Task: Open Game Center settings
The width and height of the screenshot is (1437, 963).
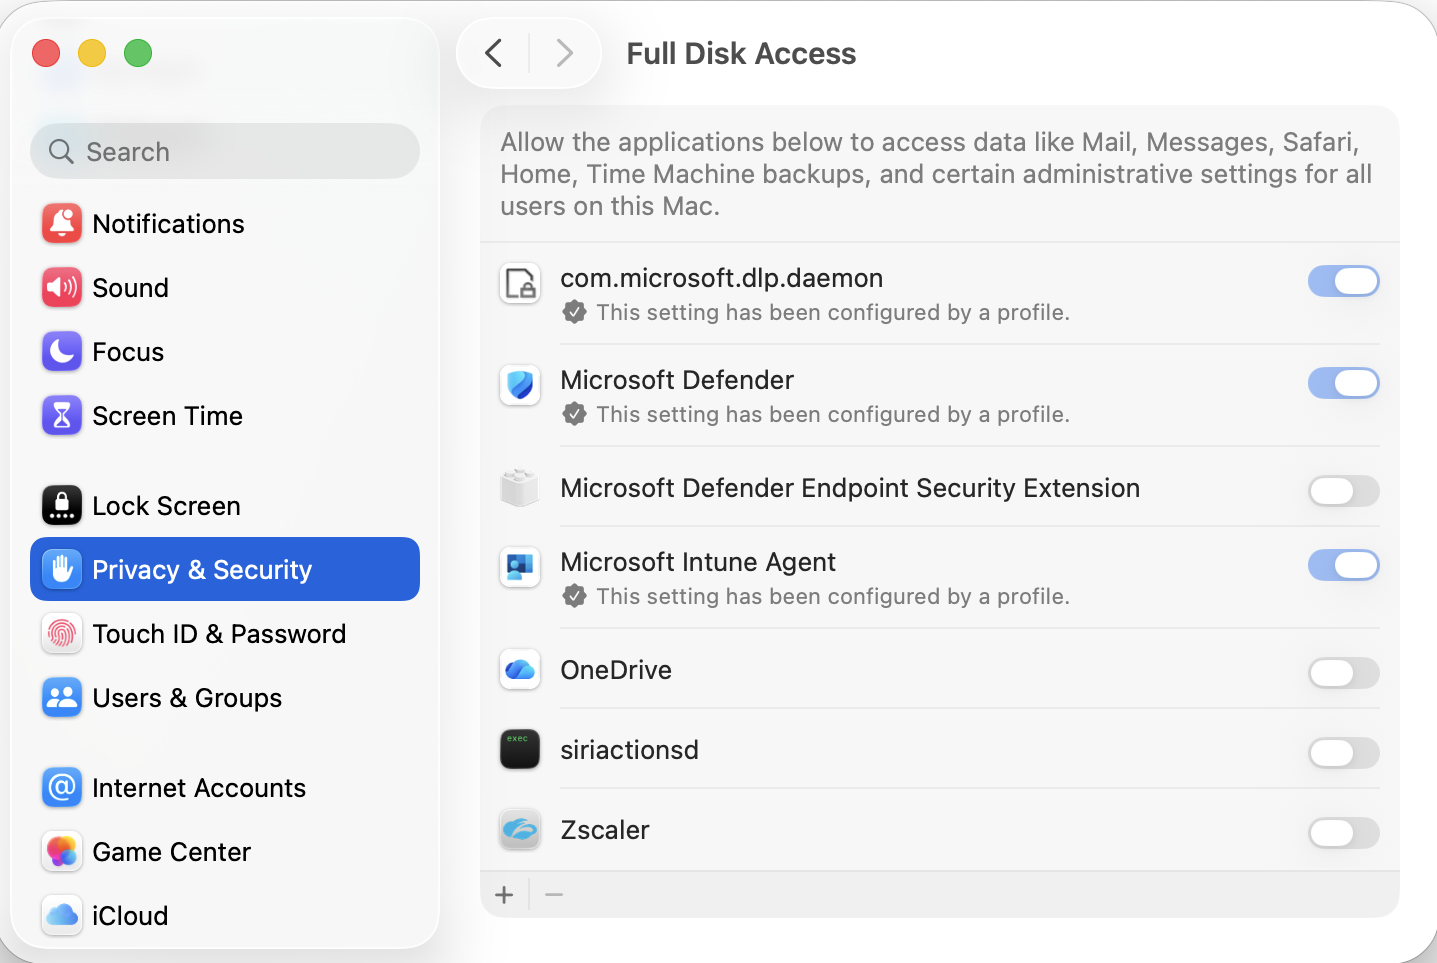Action: tap(225, 852)
